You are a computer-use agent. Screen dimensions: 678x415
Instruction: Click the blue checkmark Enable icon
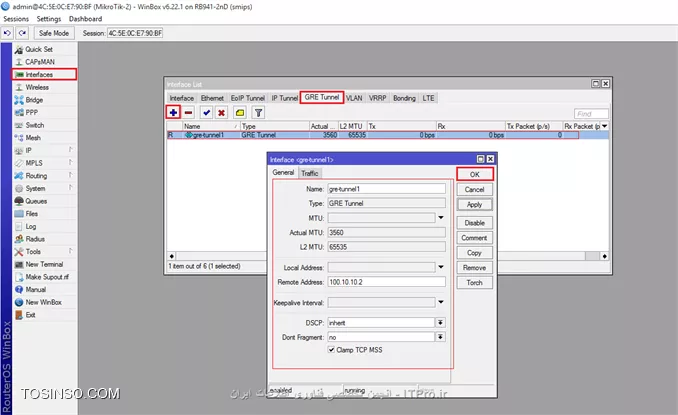point(207,113)
